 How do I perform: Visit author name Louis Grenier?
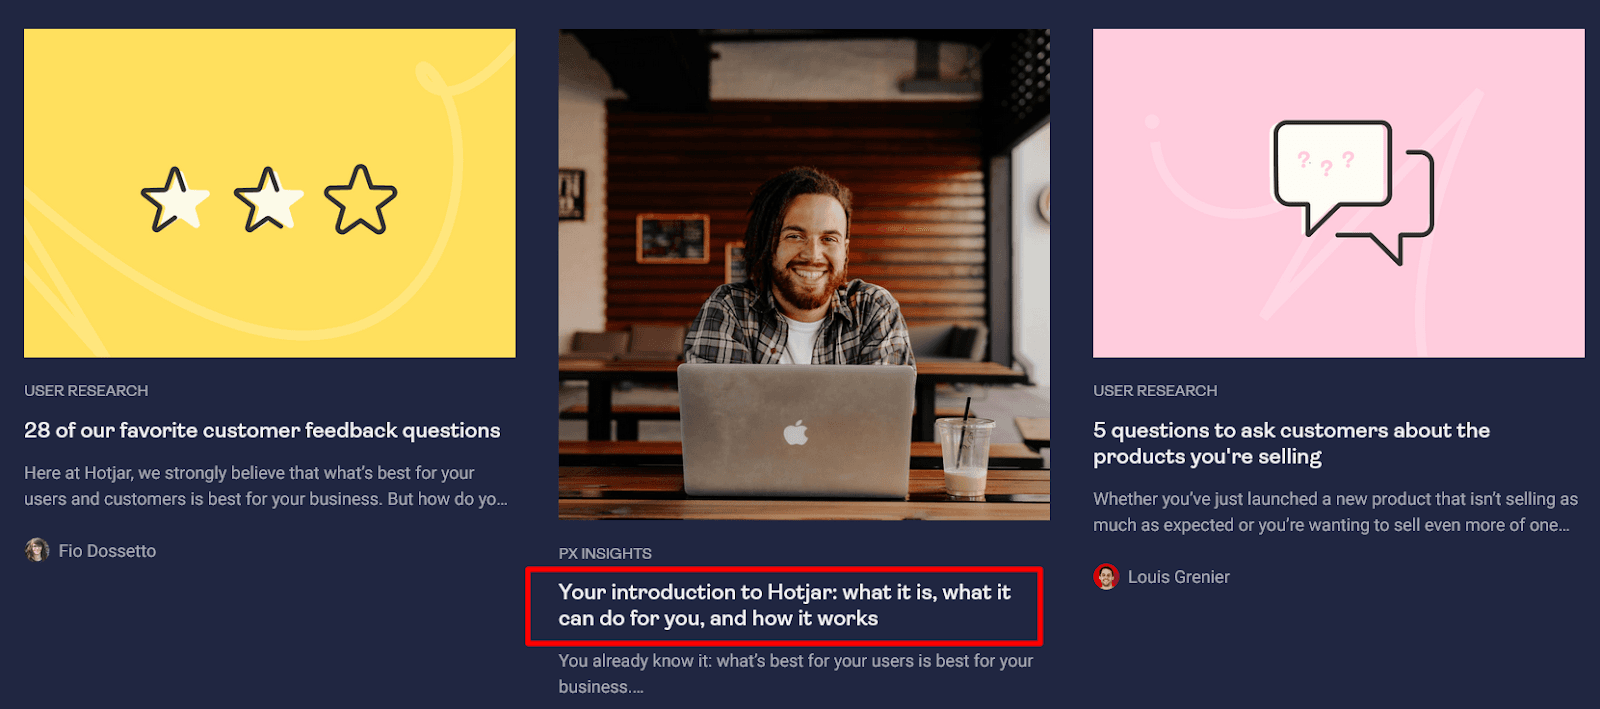point(1178,577)
